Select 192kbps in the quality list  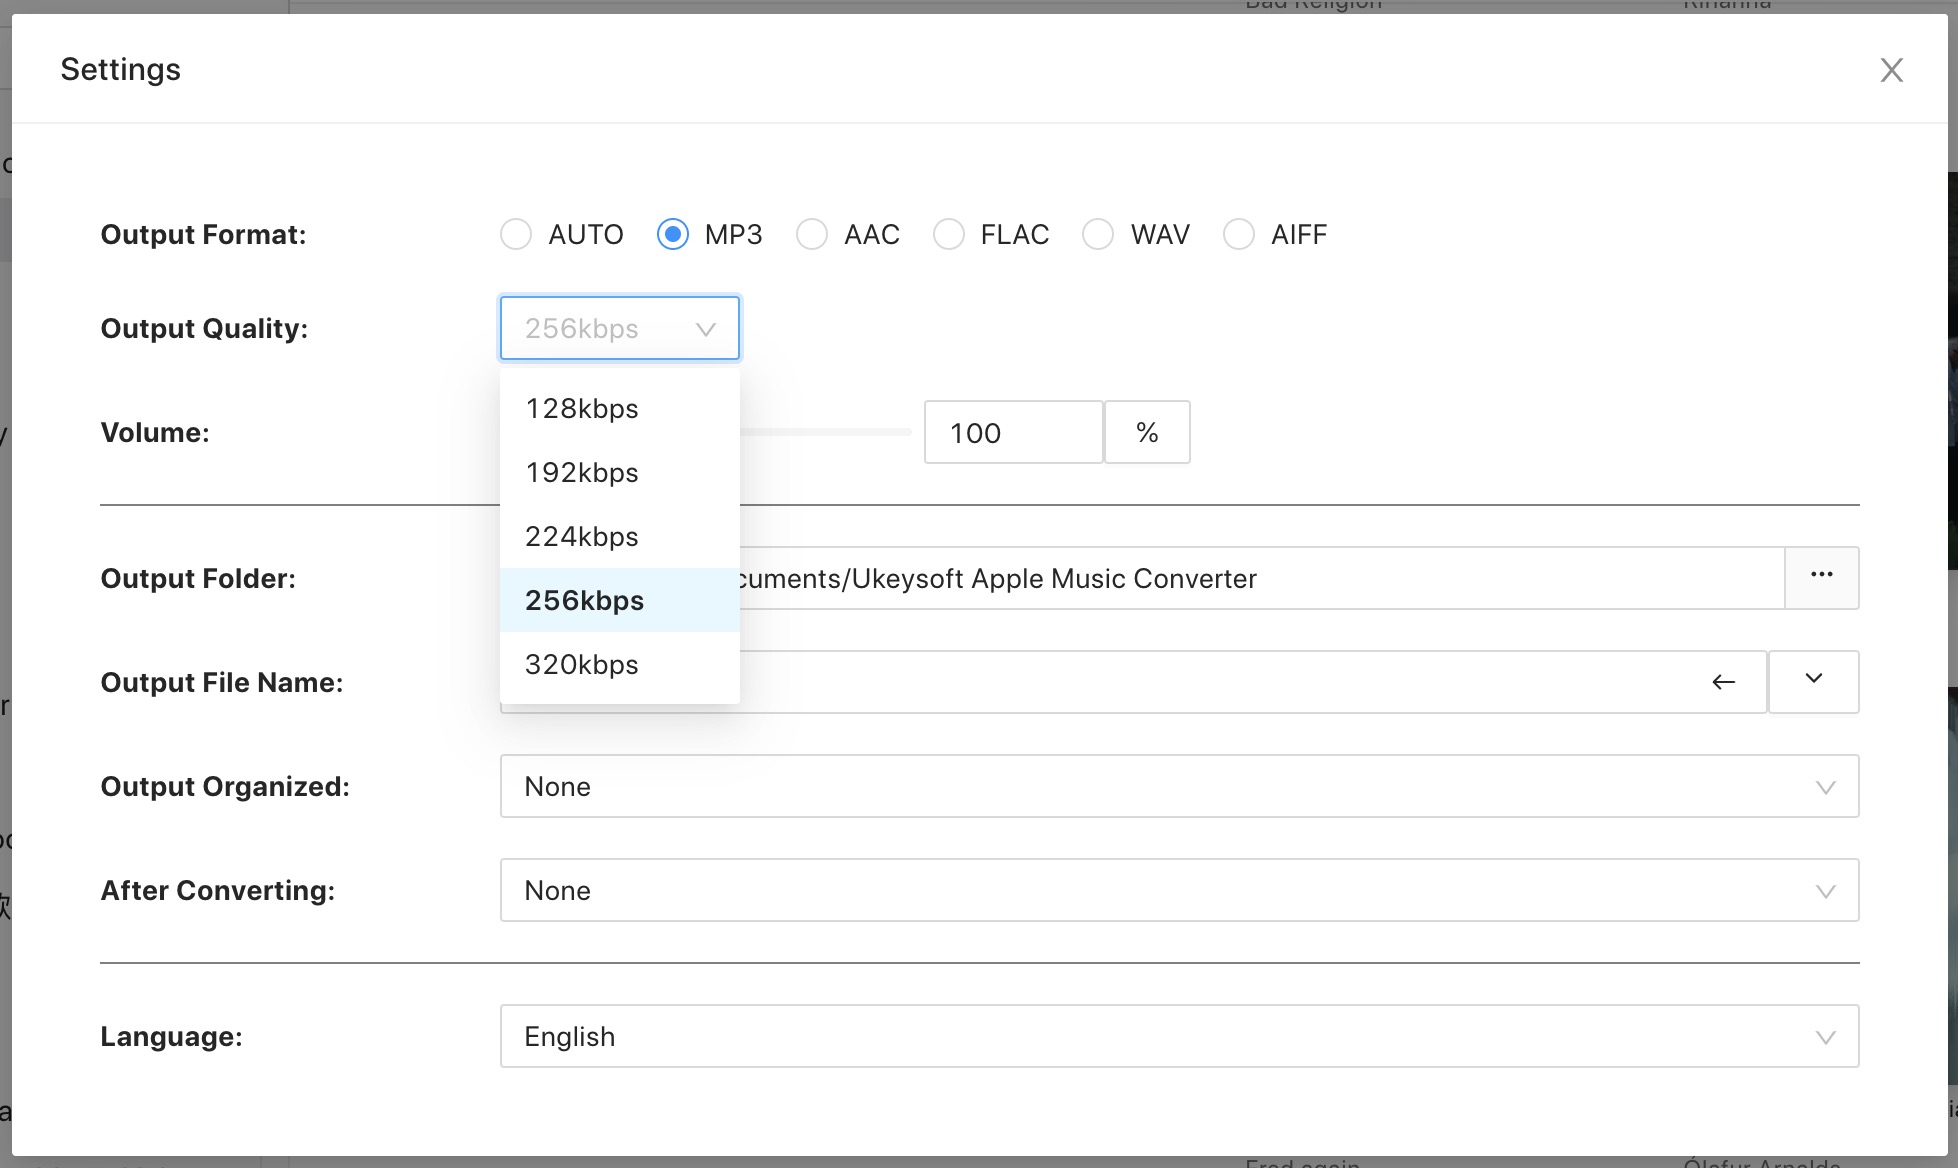(582, 472)
